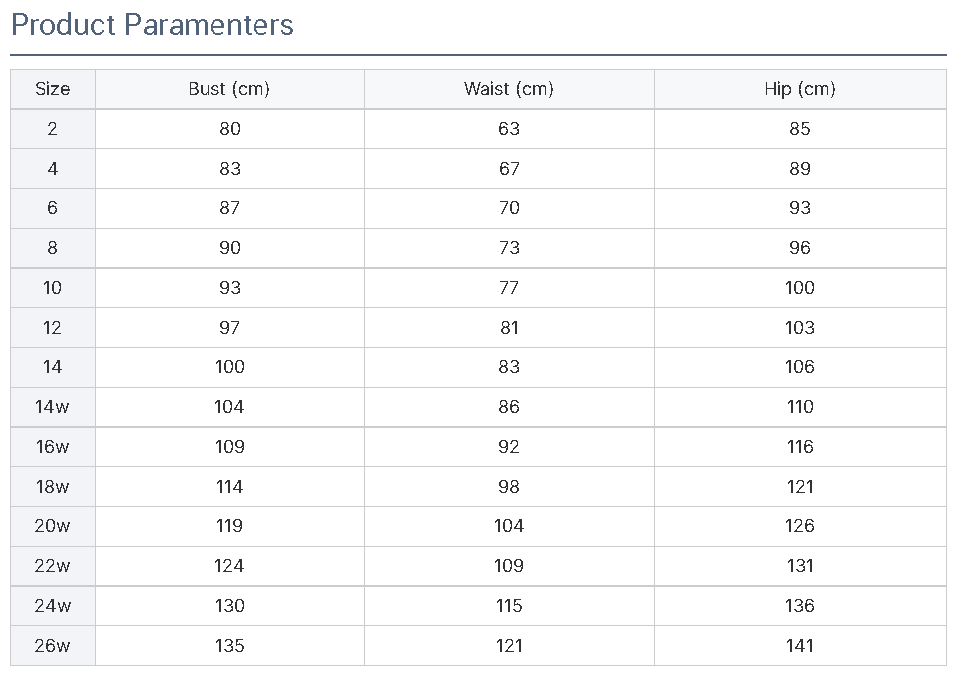Click bust value 83 for size 4
Viewport: 960px width, 673px height.
click(x=230, y=168)
